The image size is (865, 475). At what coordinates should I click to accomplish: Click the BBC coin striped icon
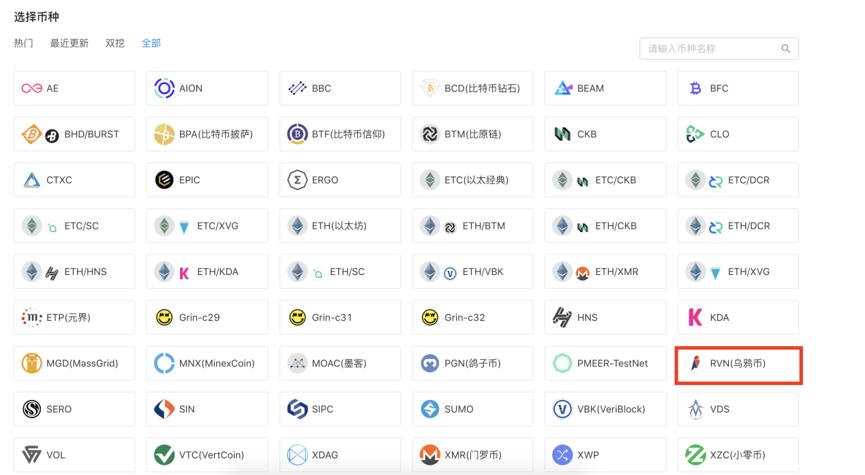(x=297, y=88)
